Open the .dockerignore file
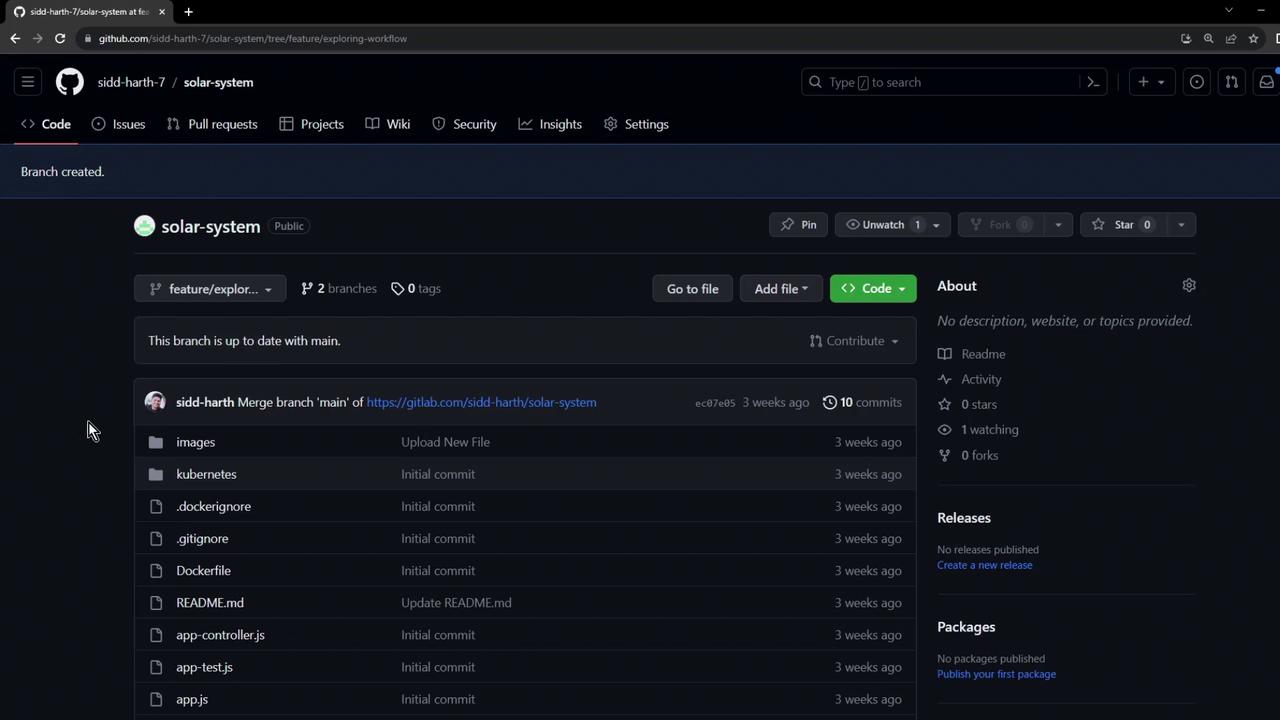 (x=213, y=507)
